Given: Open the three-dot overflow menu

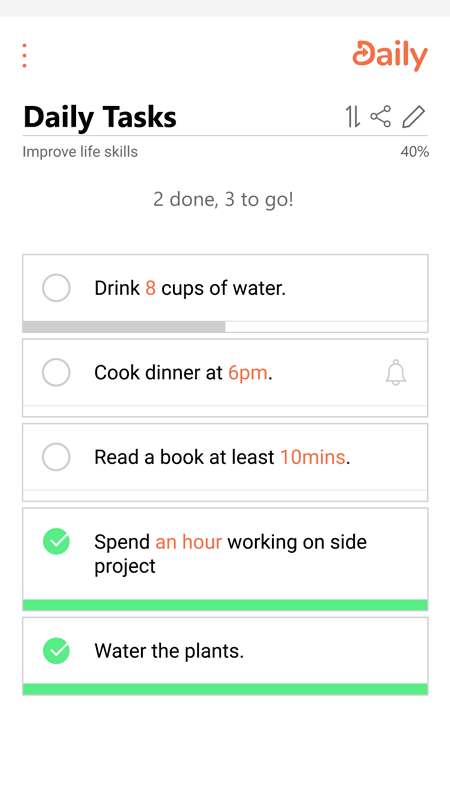Looking at the screenshot, I should [x=24, y=56].
